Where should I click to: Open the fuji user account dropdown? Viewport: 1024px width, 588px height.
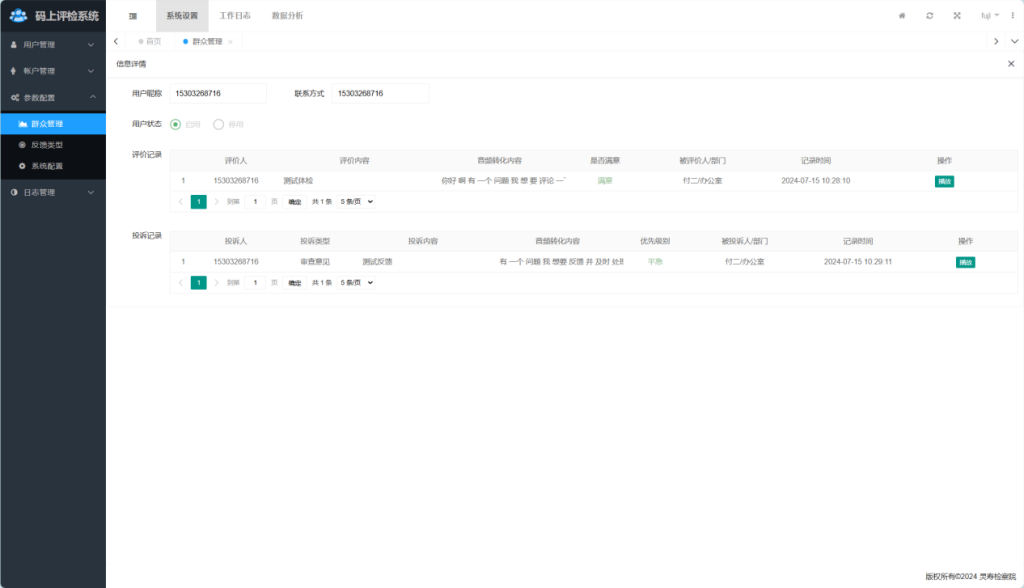988,16
